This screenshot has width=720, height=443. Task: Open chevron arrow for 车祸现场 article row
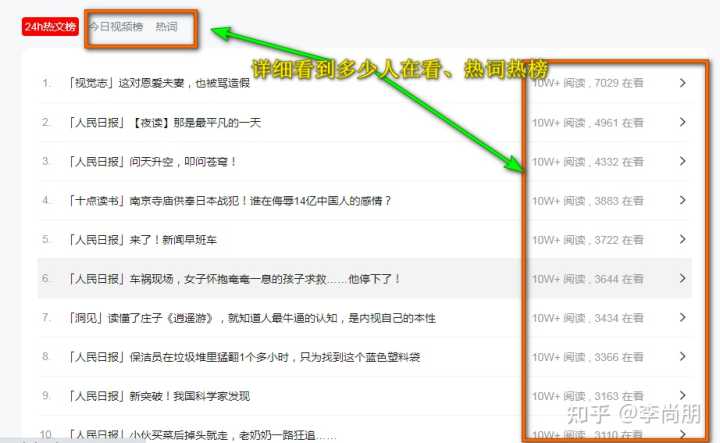click(x=682, y=279)
